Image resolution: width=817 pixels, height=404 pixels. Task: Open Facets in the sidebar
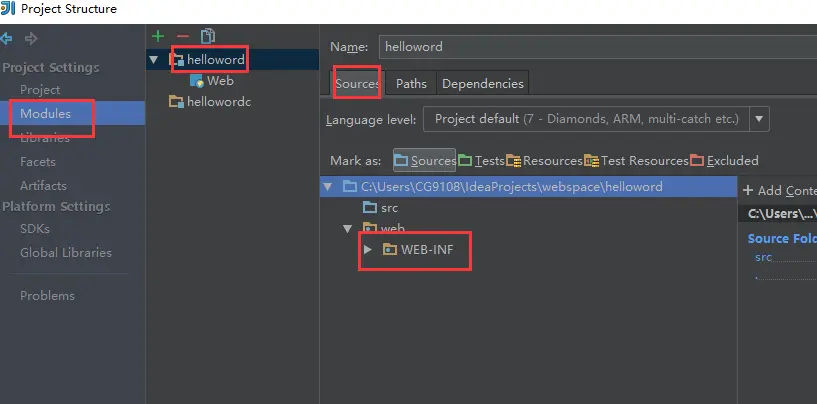38,162
